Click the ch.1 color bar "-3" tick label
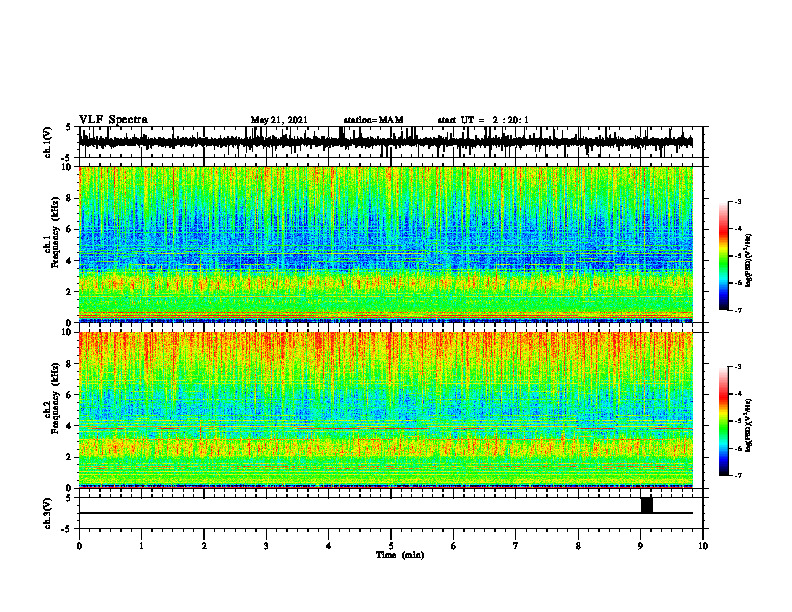Viewport: 792px width, 612px height. 738,202
